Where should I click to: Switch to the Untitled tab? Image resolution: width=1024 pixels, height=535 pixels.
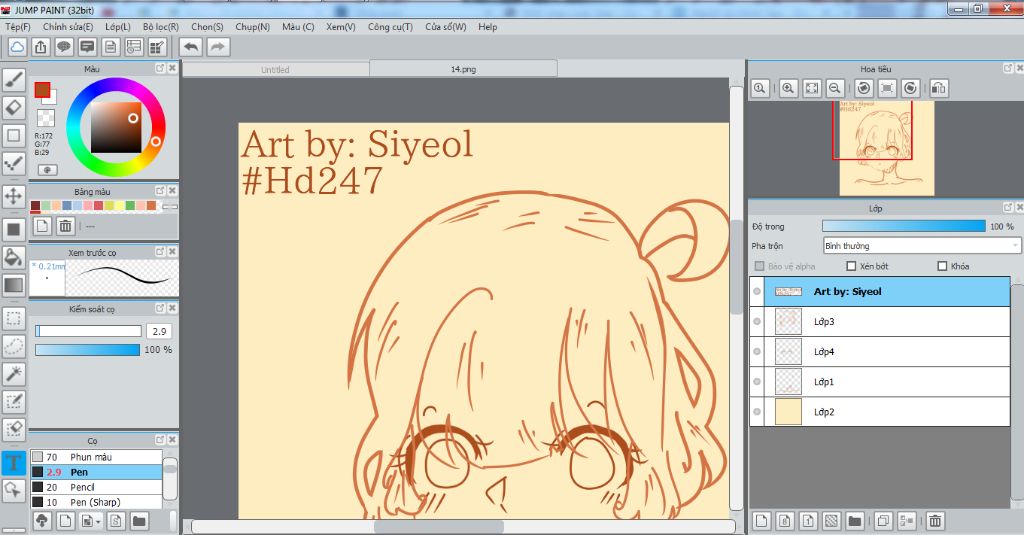[275, 69]
